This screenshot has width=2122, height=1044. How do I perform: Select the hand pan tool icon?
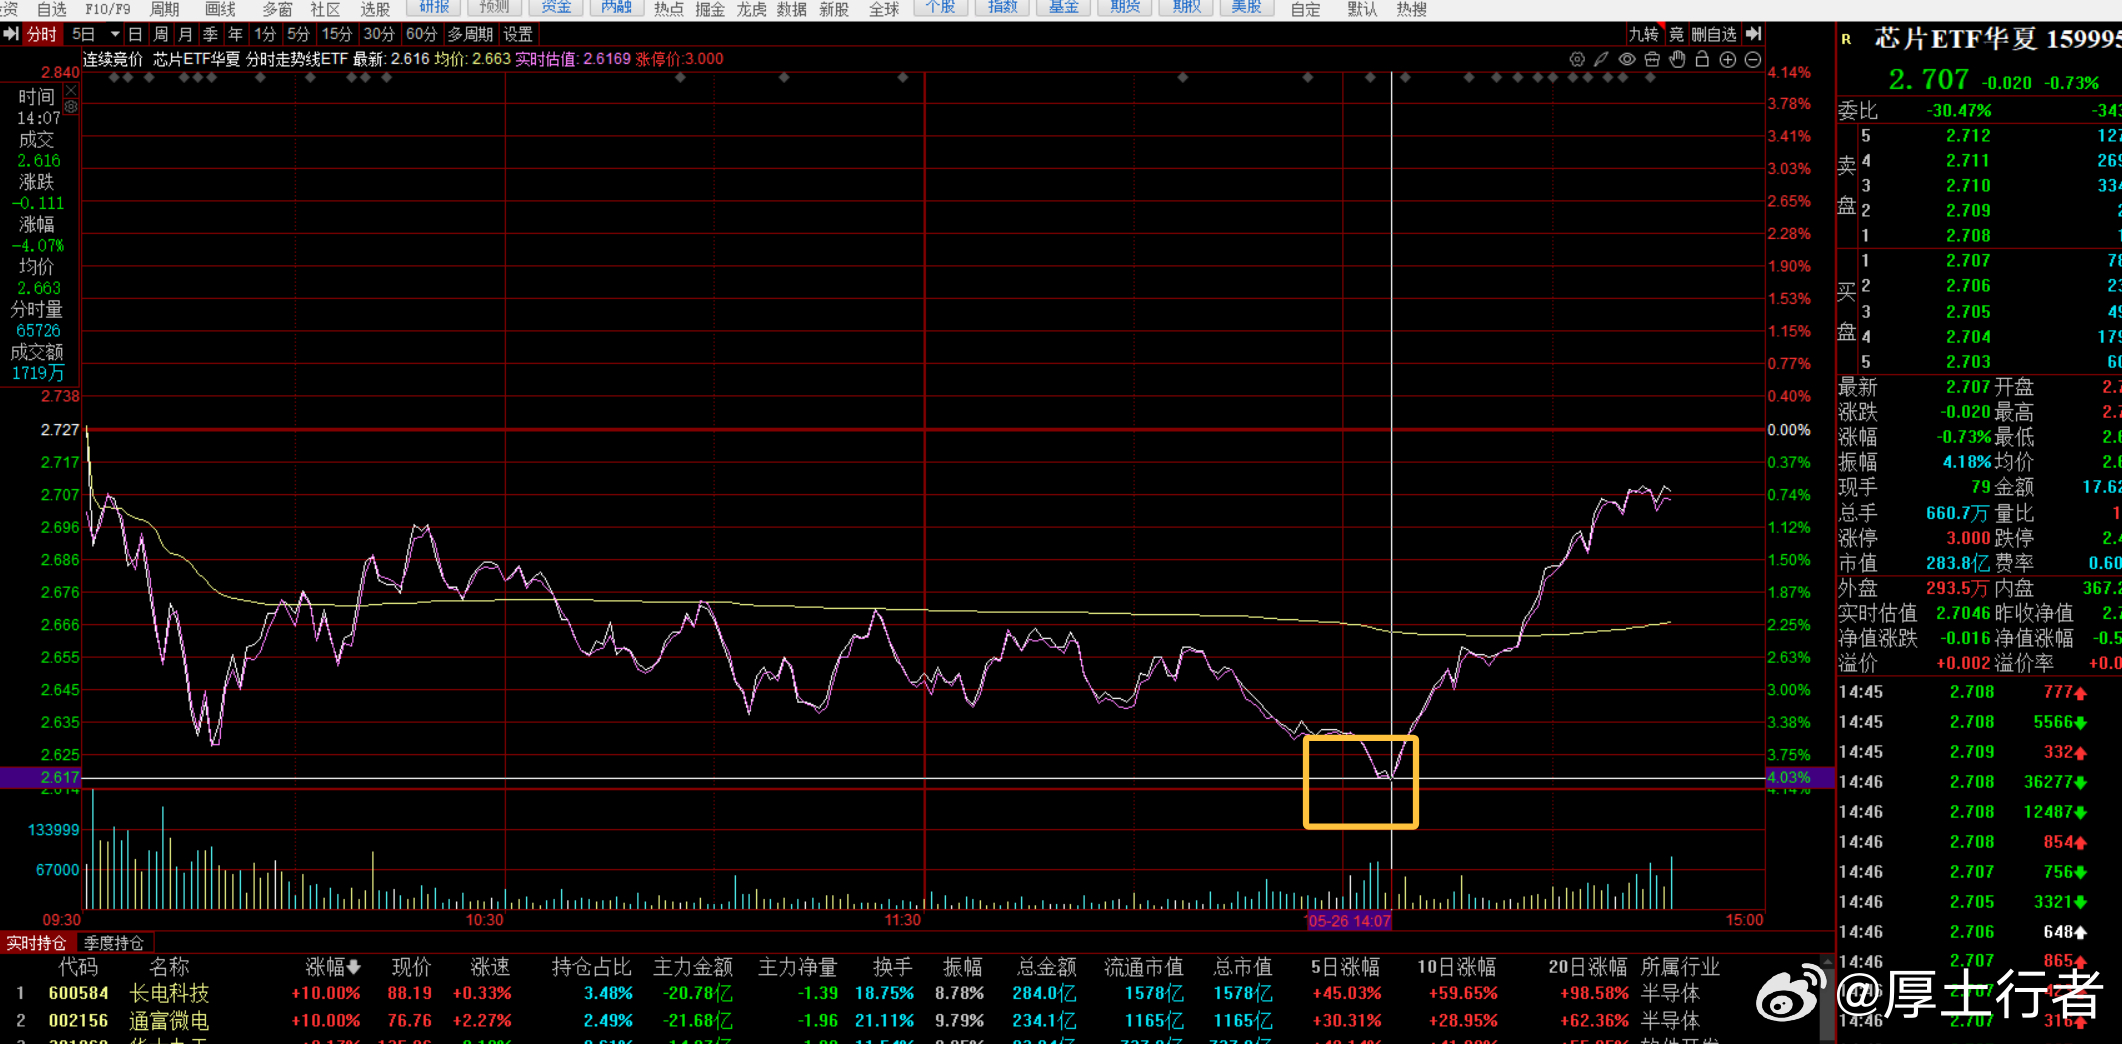1677,60
